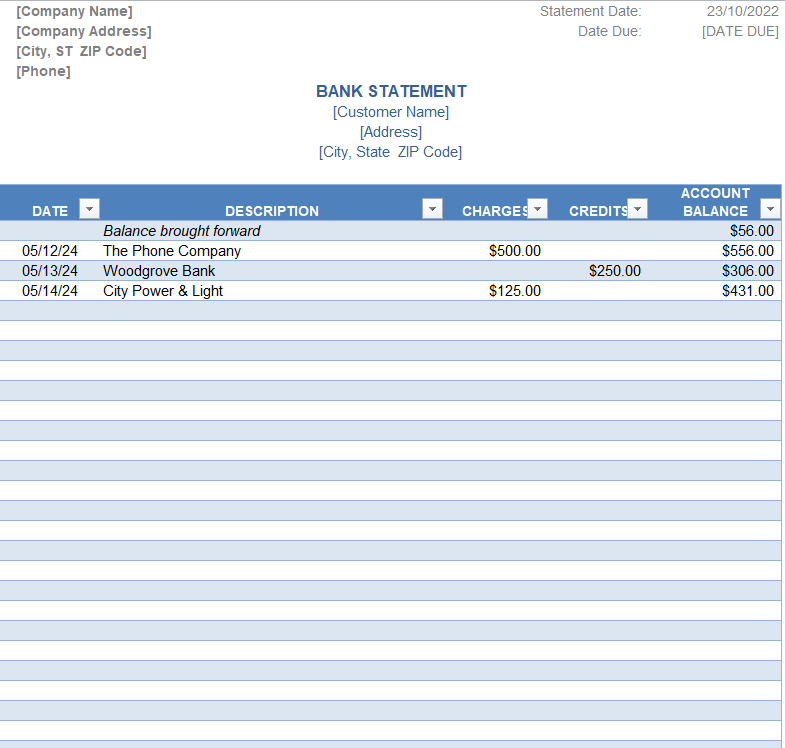Click the Statement Date value 23/10/2022
Image resolution: width=785 pixels, height=748 pixels.
click(x=741, y=11)
